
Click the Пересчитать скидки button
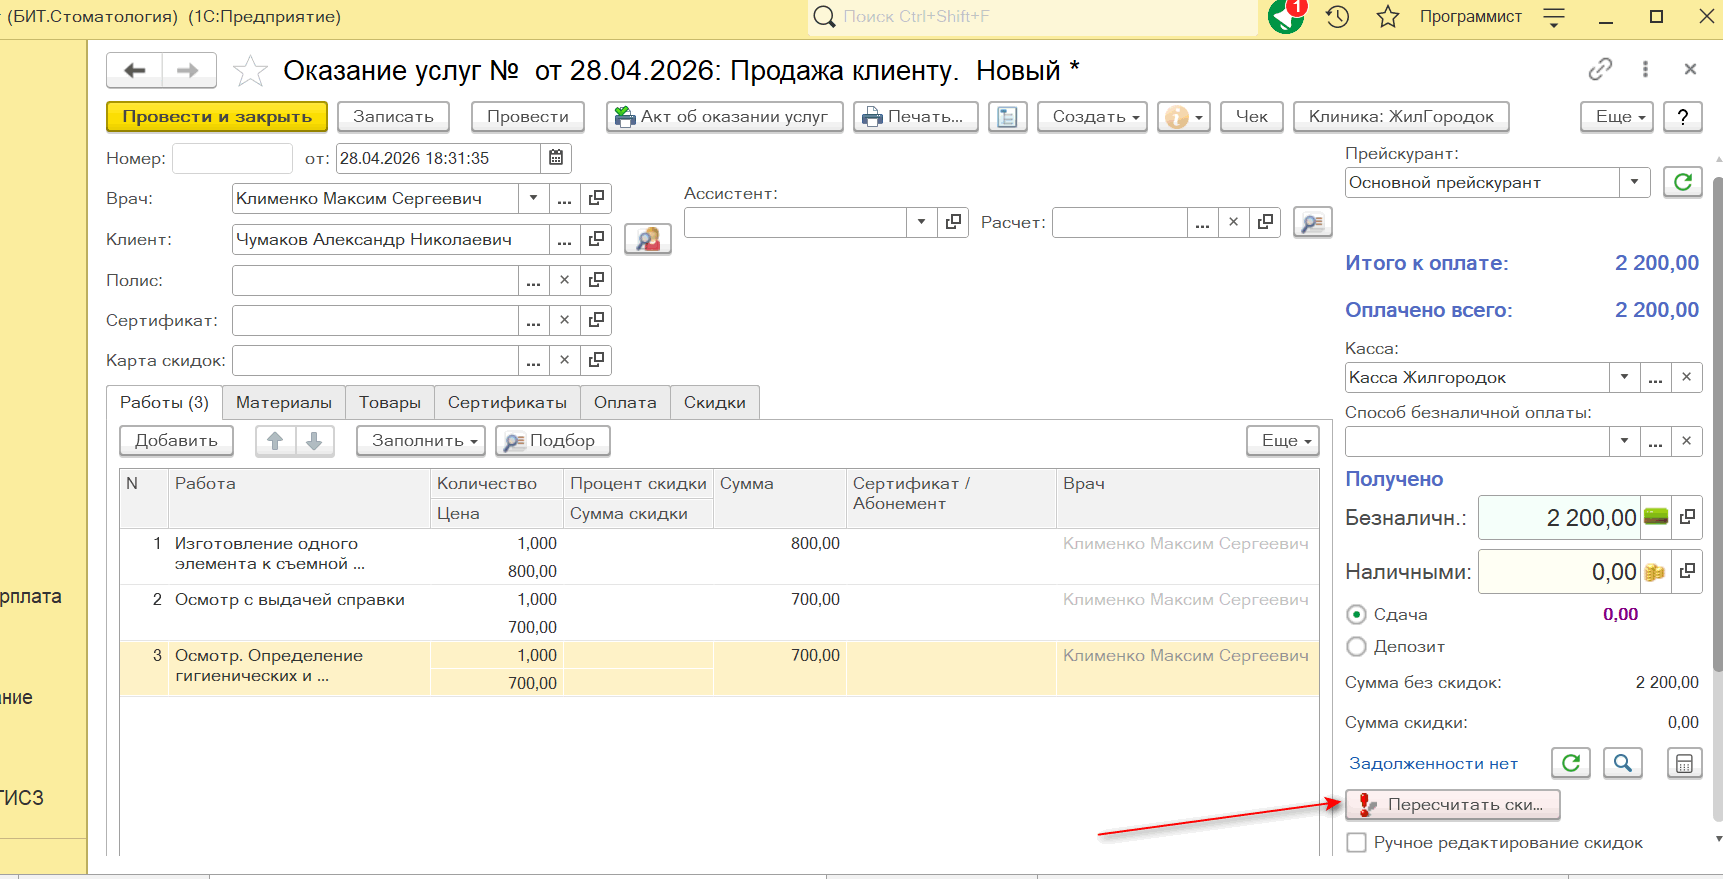(1452, 805)
